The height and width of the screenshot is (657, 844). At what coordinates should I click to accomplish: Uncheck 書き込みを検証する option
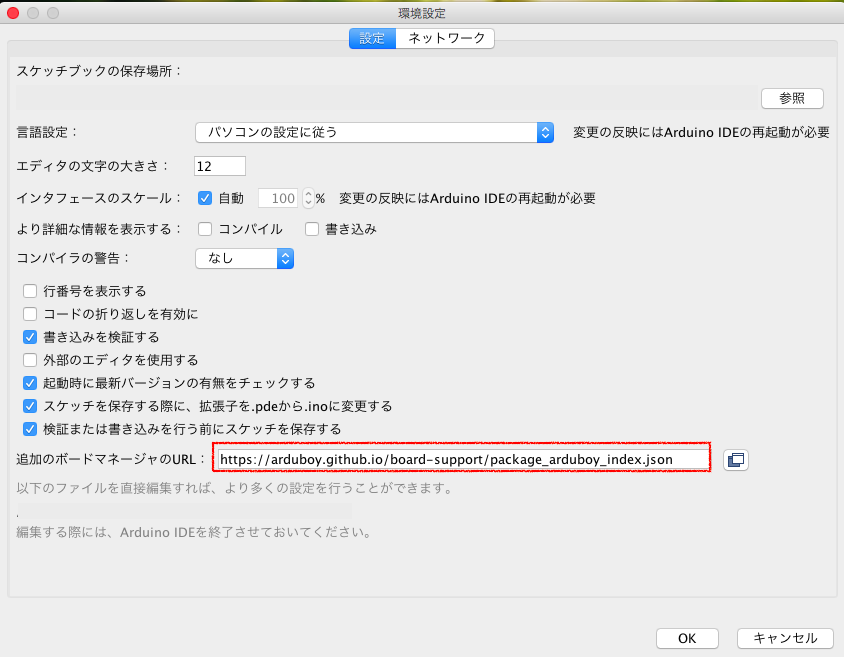click(x=30, y=337)
